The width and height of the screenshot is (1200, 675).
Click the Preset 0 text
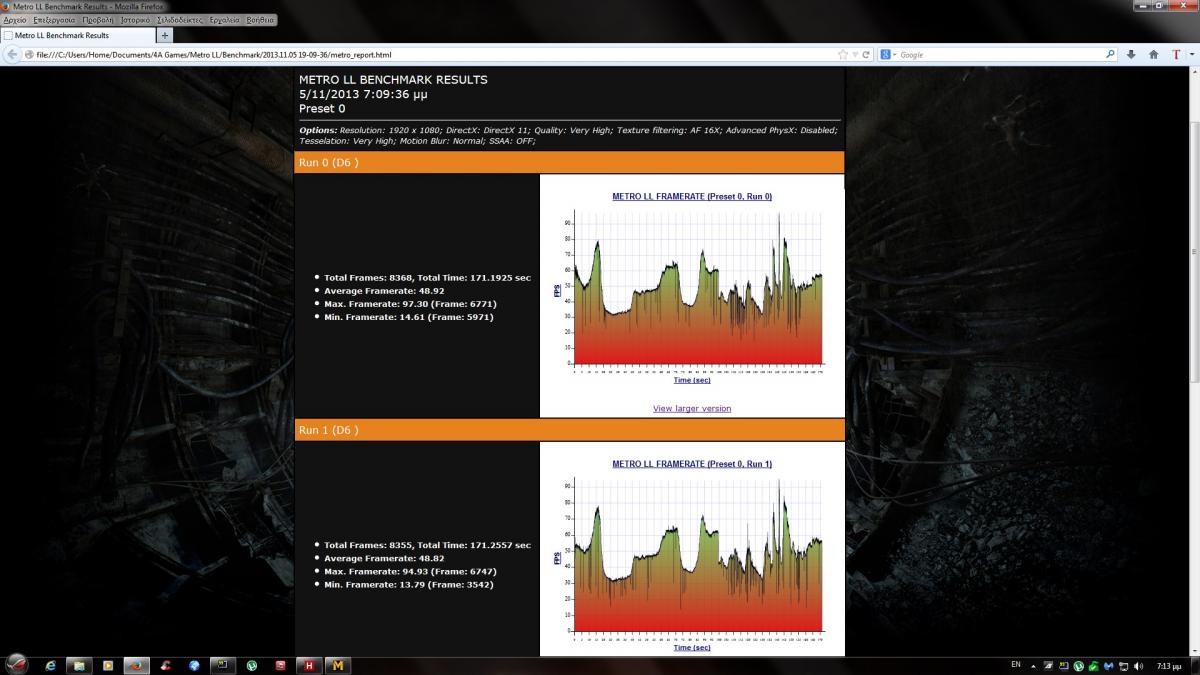click(322, 108)
